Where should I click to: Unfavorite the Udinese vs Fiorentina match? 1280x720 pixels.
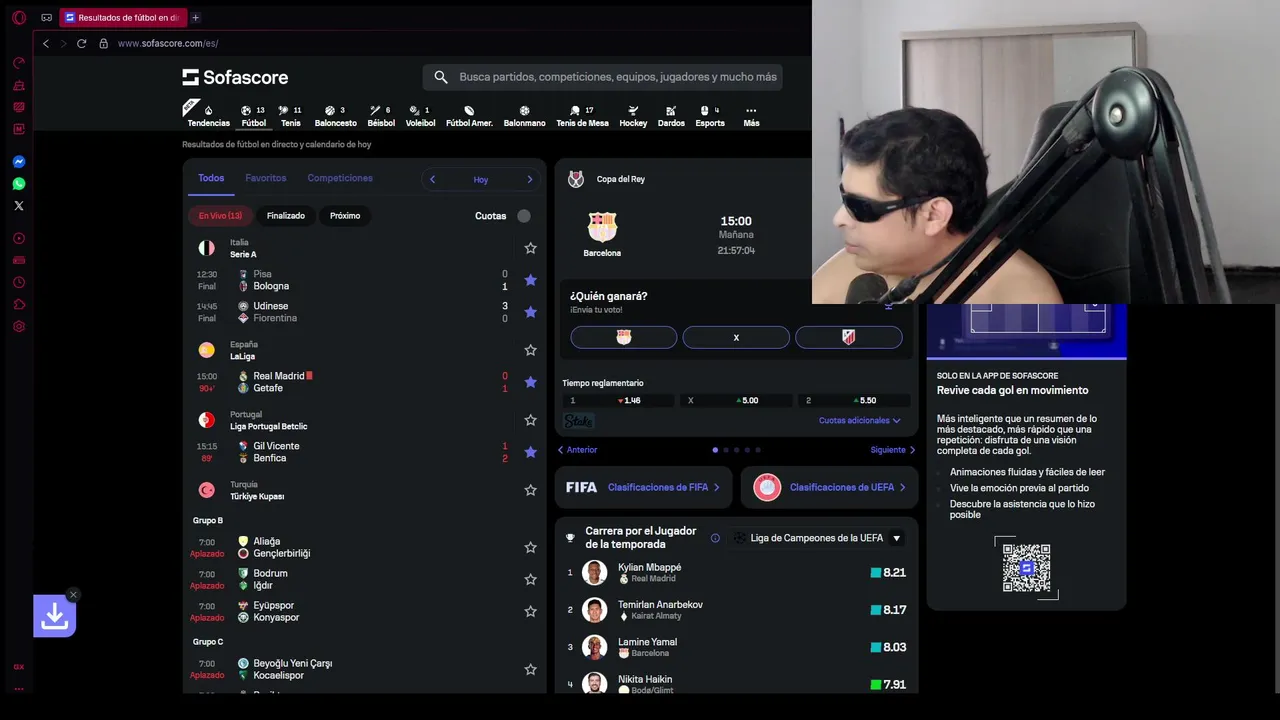click(x=531, y=312)
